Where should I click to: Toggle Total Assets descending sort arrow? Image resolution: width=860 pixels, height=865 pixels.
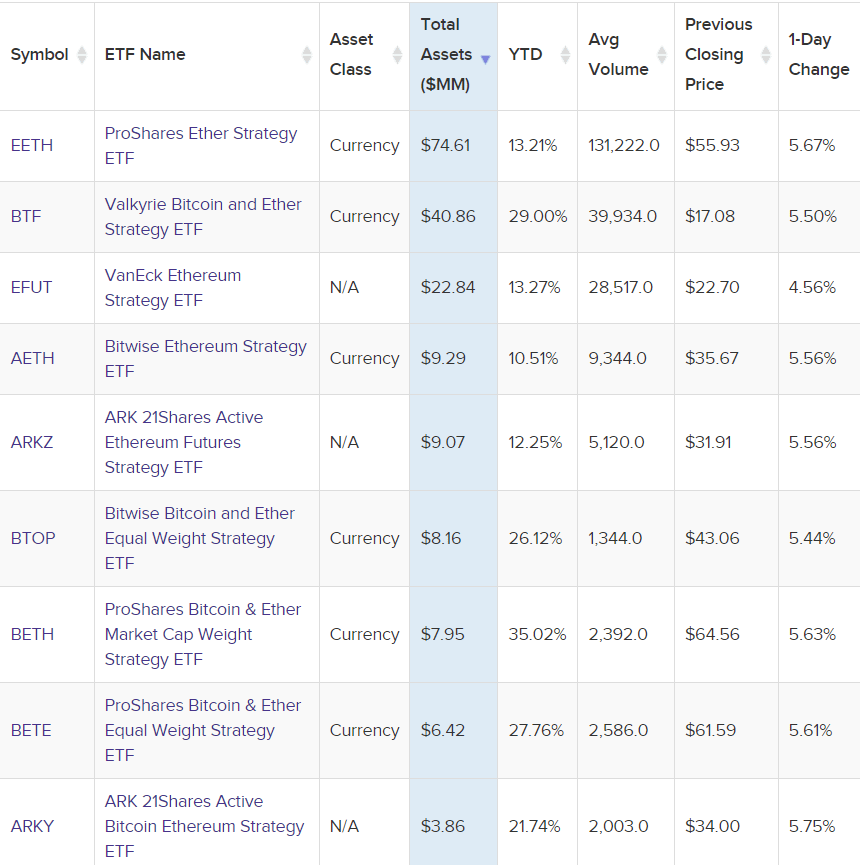pos(485,59)
